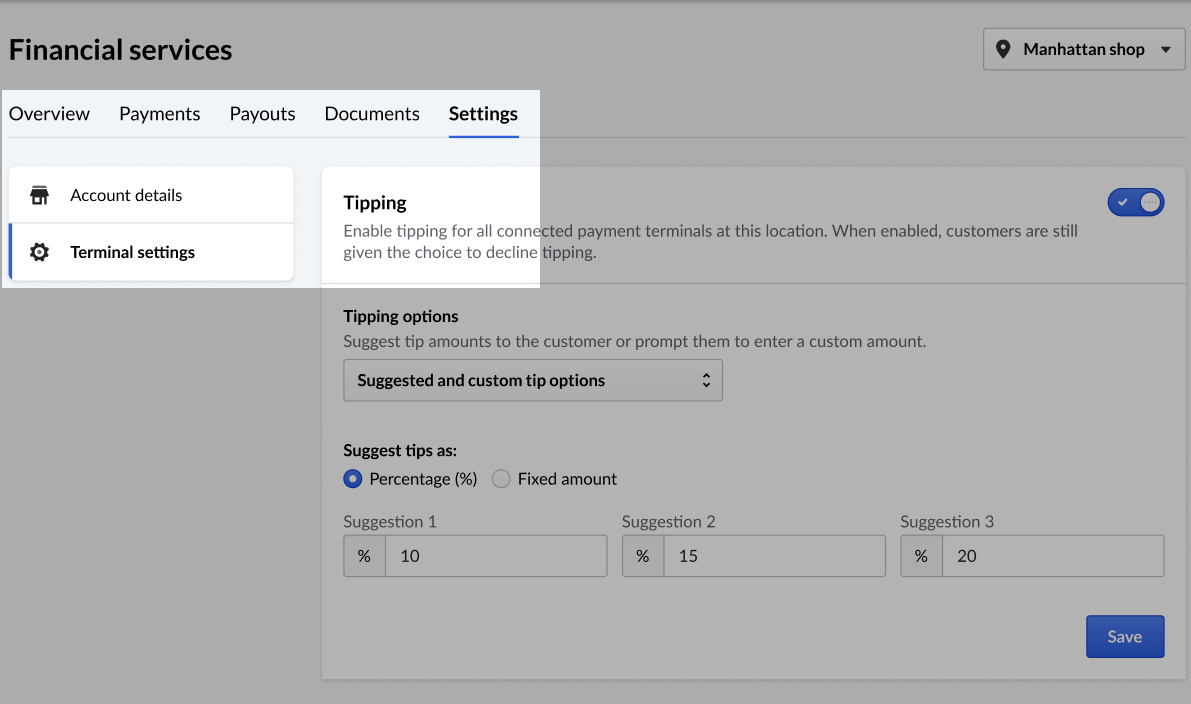Choose the Fixed amount radio option
1191x704 pixels.
(501, 479)
